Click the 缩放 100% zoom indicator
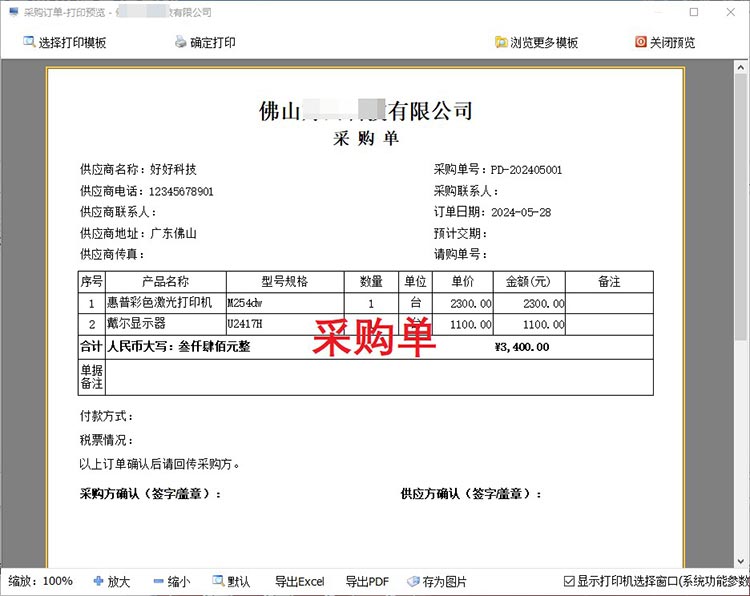Viewport: 750px width, 596px height. (x=41, y=581)
